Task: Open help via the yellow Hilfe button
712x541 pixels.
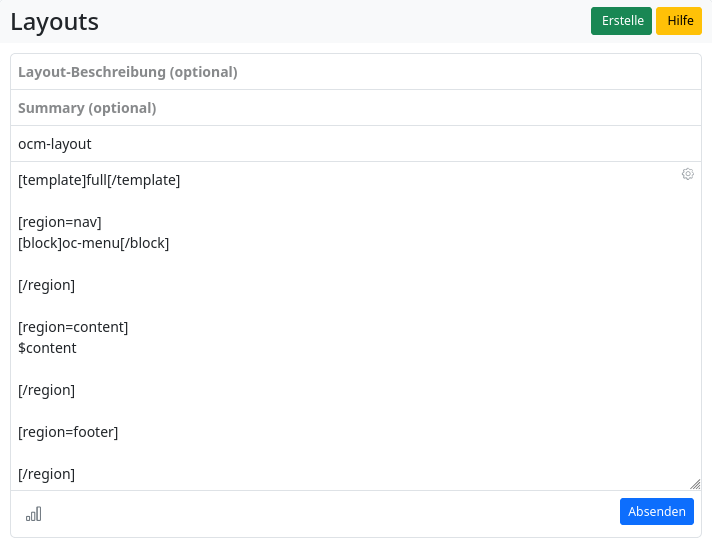Action: point(679,21)
